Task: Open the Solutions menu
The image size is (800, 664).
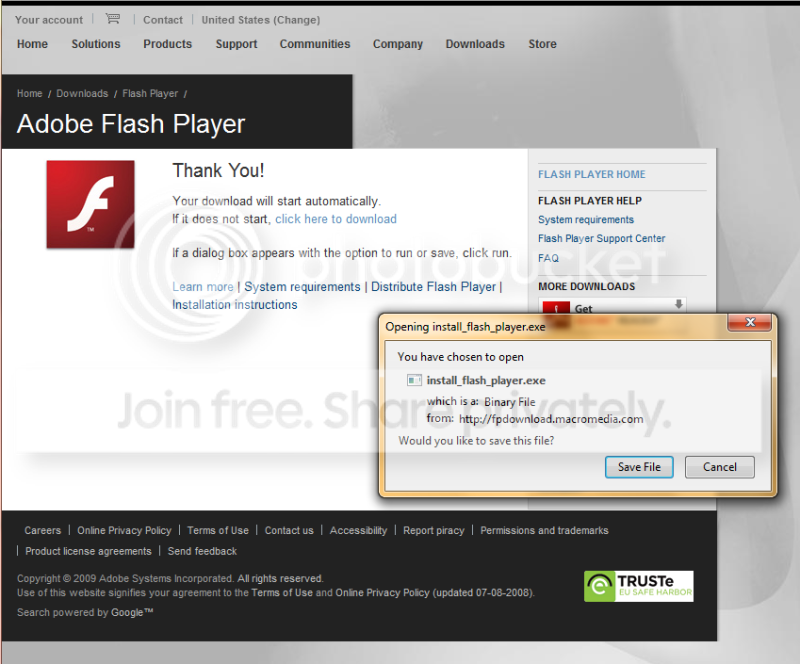Action: [x=96, y=44]
